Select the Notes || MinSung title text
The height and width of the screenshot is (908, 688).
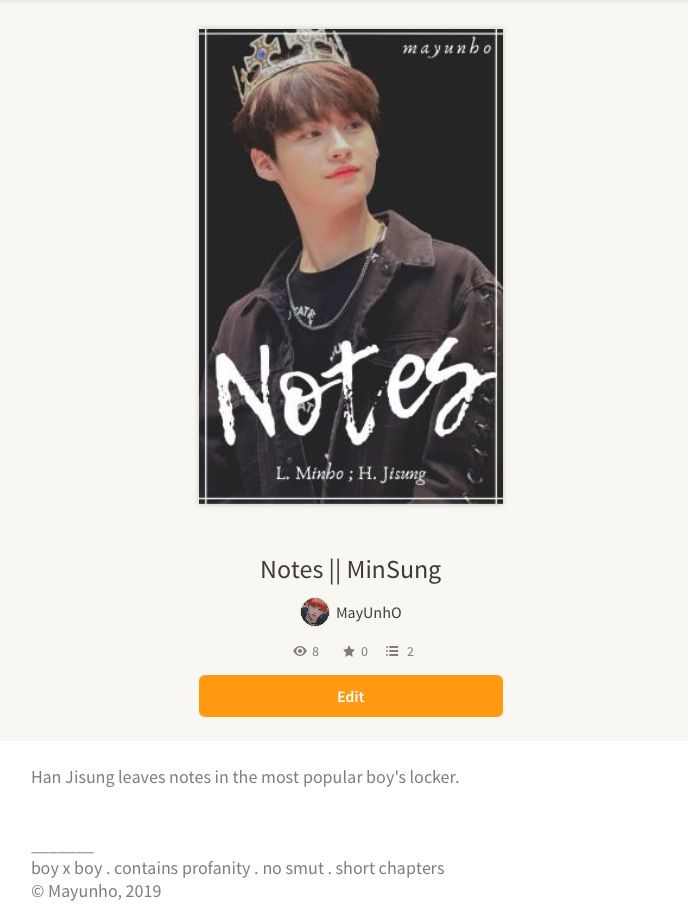350,570
